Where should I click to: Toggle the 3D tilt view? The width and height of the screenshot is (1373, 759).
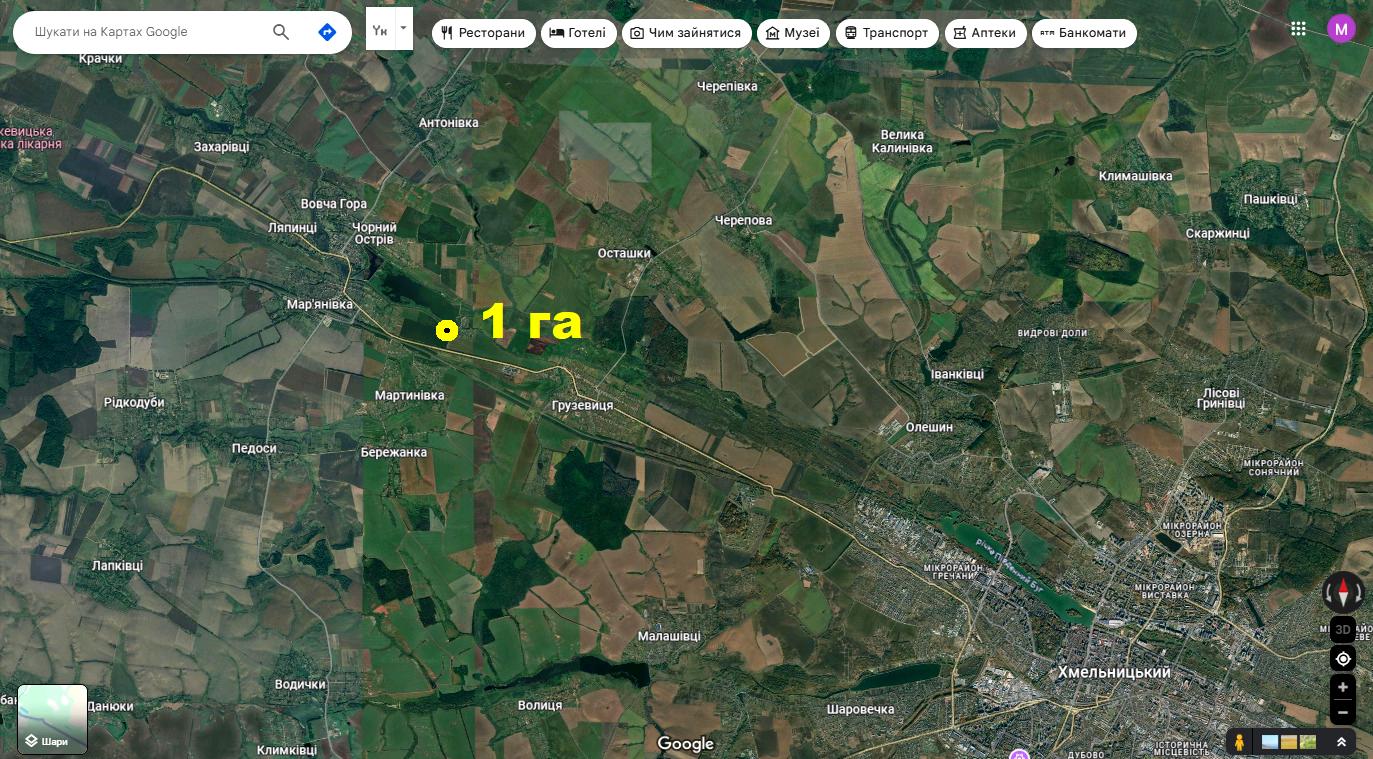(1343, 629)
